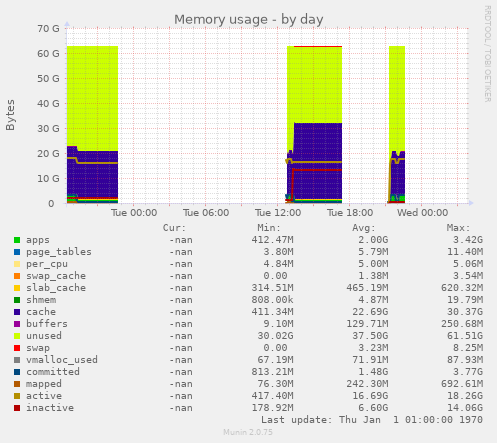Screen dimensions: 497x443
Task: Select the 'swap' legend label
Action: [x=38, y=348]
